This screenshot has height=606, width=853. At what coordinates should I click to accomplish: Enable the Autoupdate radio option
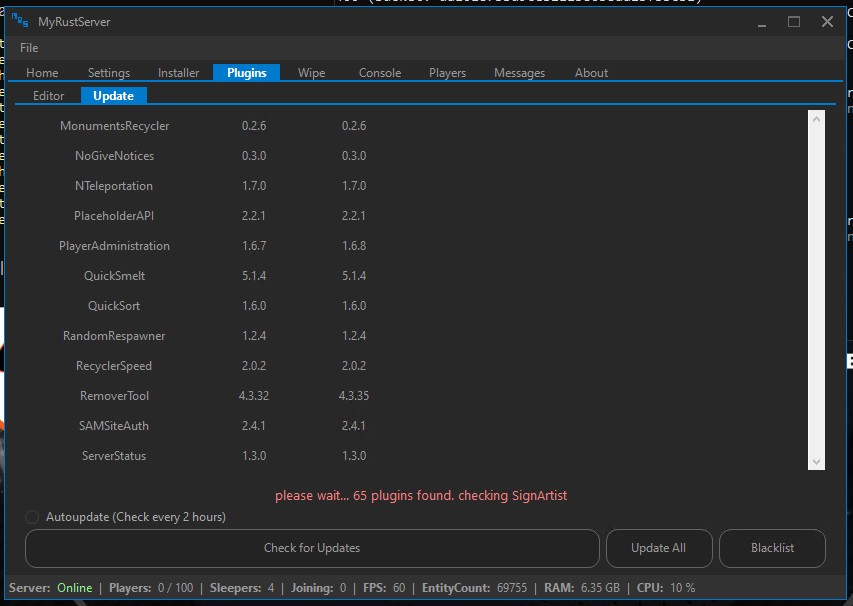coord(33,517)
